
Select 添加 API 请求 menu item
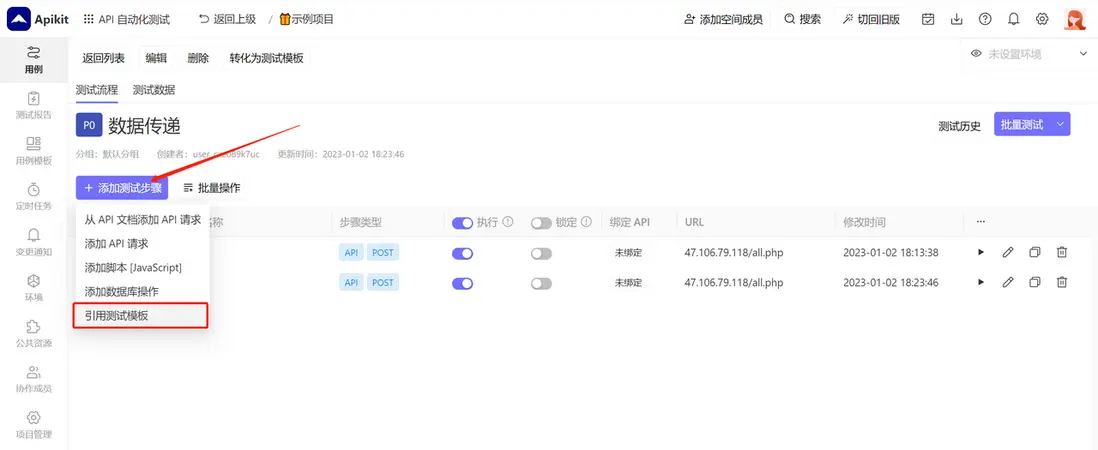[x=143, y=244]
